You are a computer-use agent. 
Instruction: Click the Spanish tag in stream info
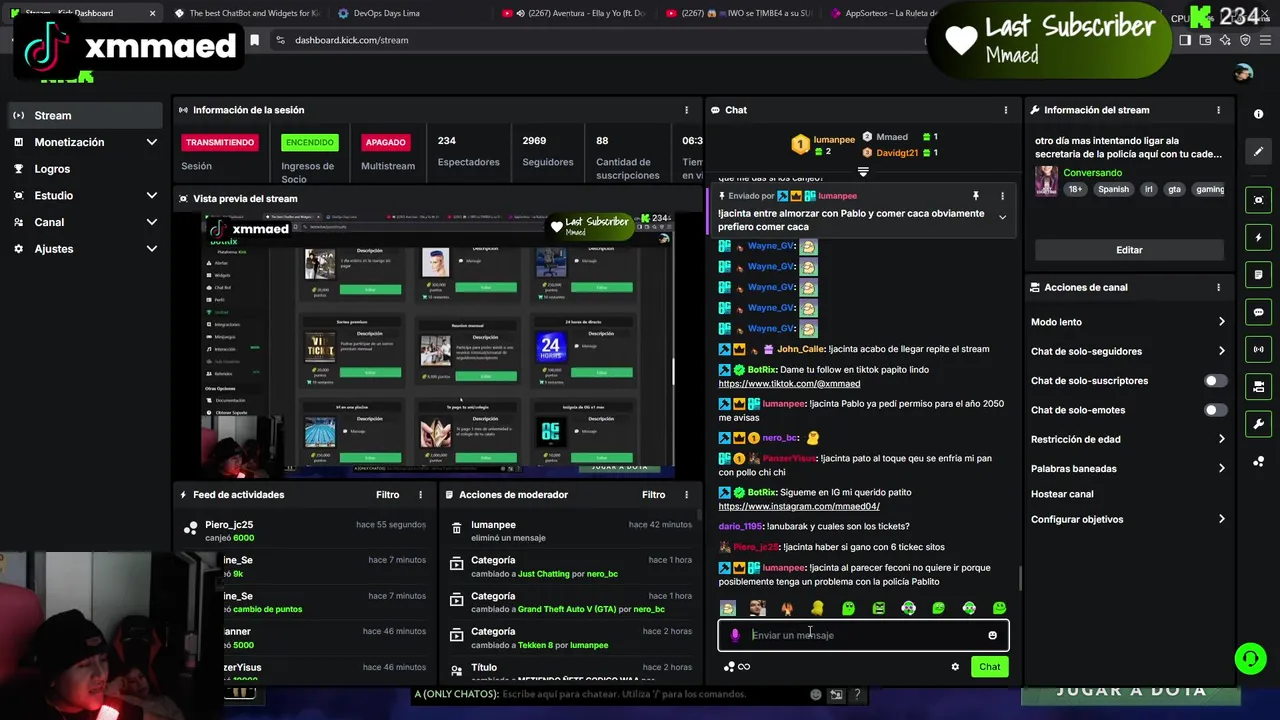(1113, 189)
